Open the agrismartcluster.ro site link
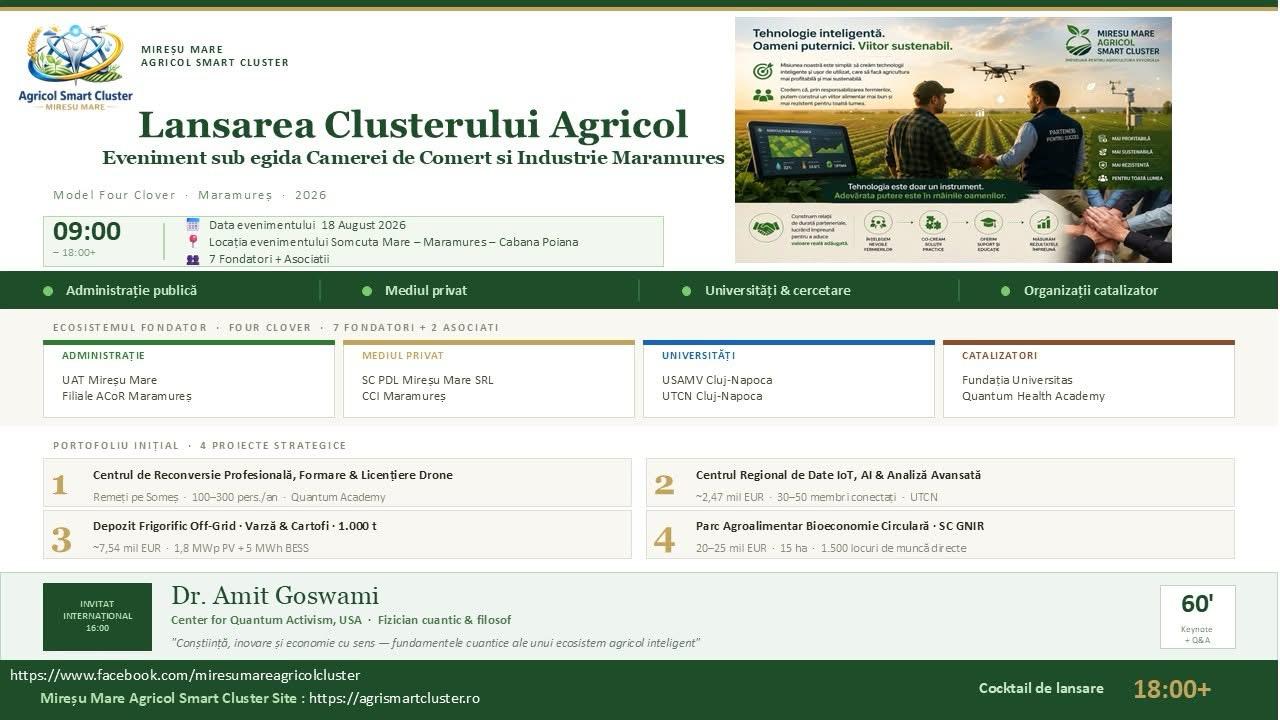This screenshot has height=720, width=1280. tap(395, 698)
